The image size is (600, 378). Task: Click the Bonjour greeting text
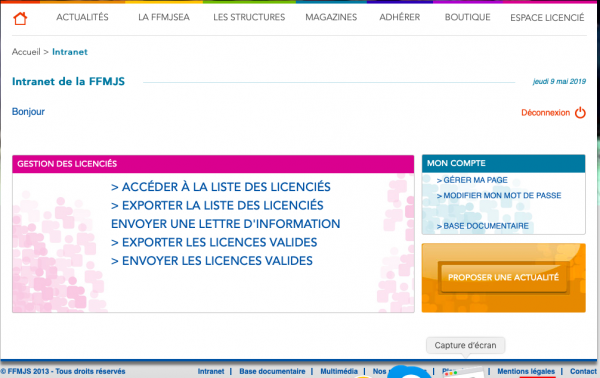28,112
